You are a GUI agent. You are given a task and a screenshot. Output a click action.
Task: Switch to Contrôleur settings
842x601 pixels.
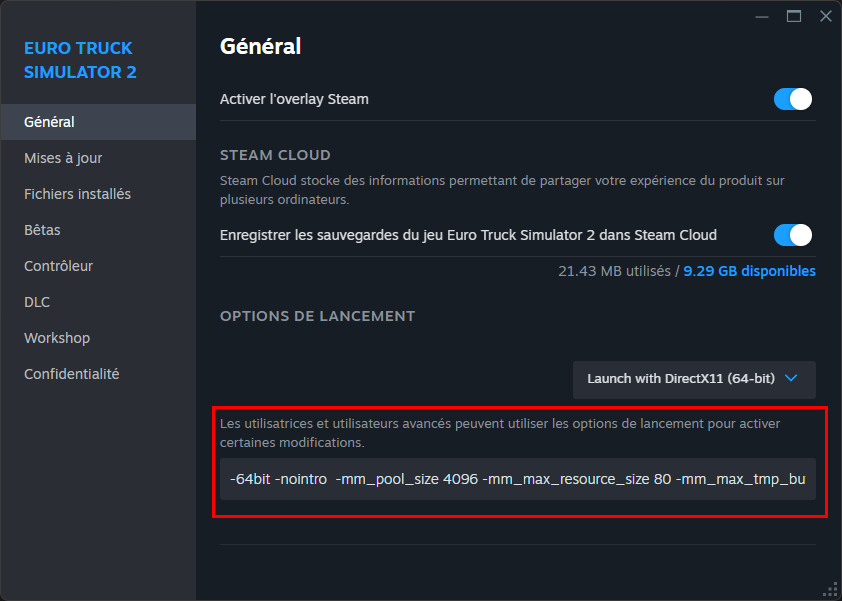(98, 266)
